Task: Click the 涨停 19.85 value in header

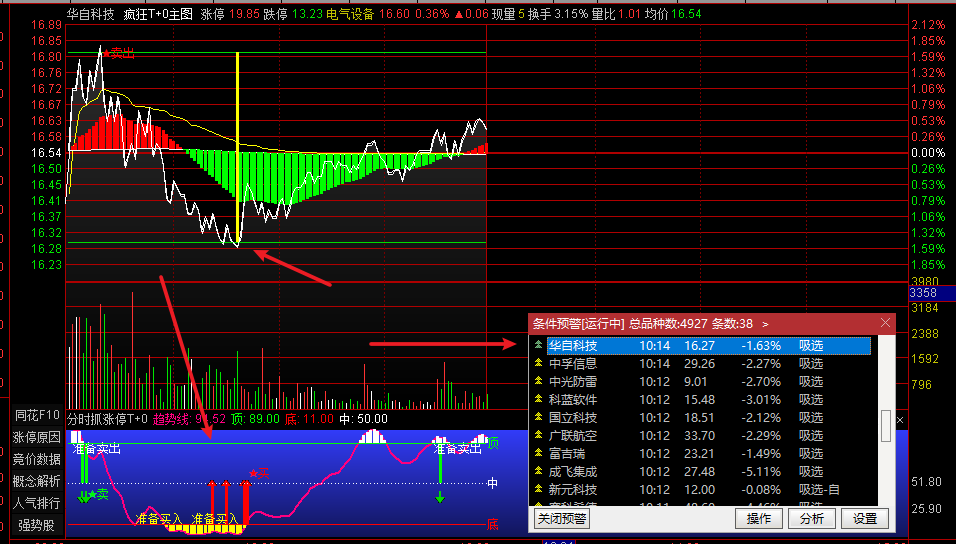Action: [229, 13]
